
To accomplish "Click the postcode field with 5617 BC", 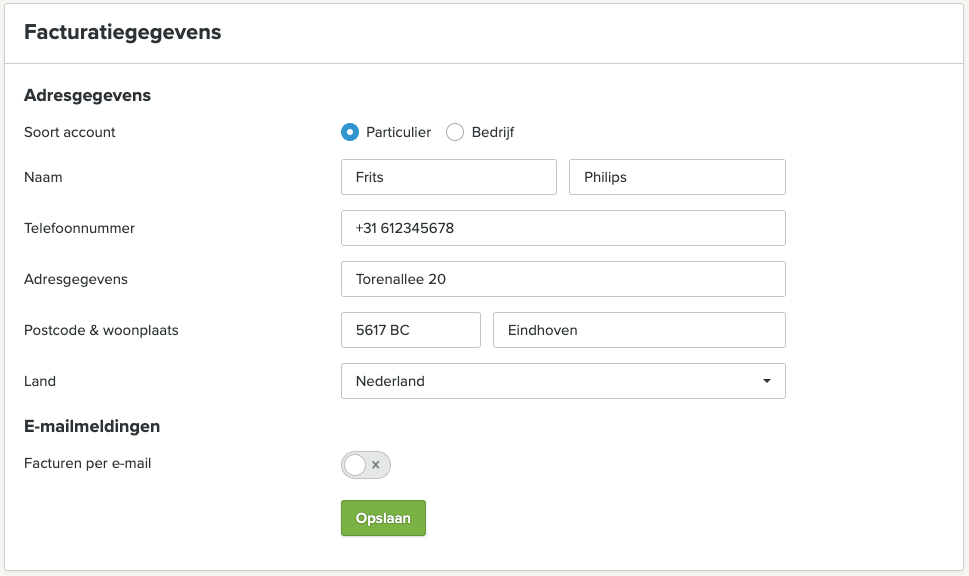I will click(411, 330).
